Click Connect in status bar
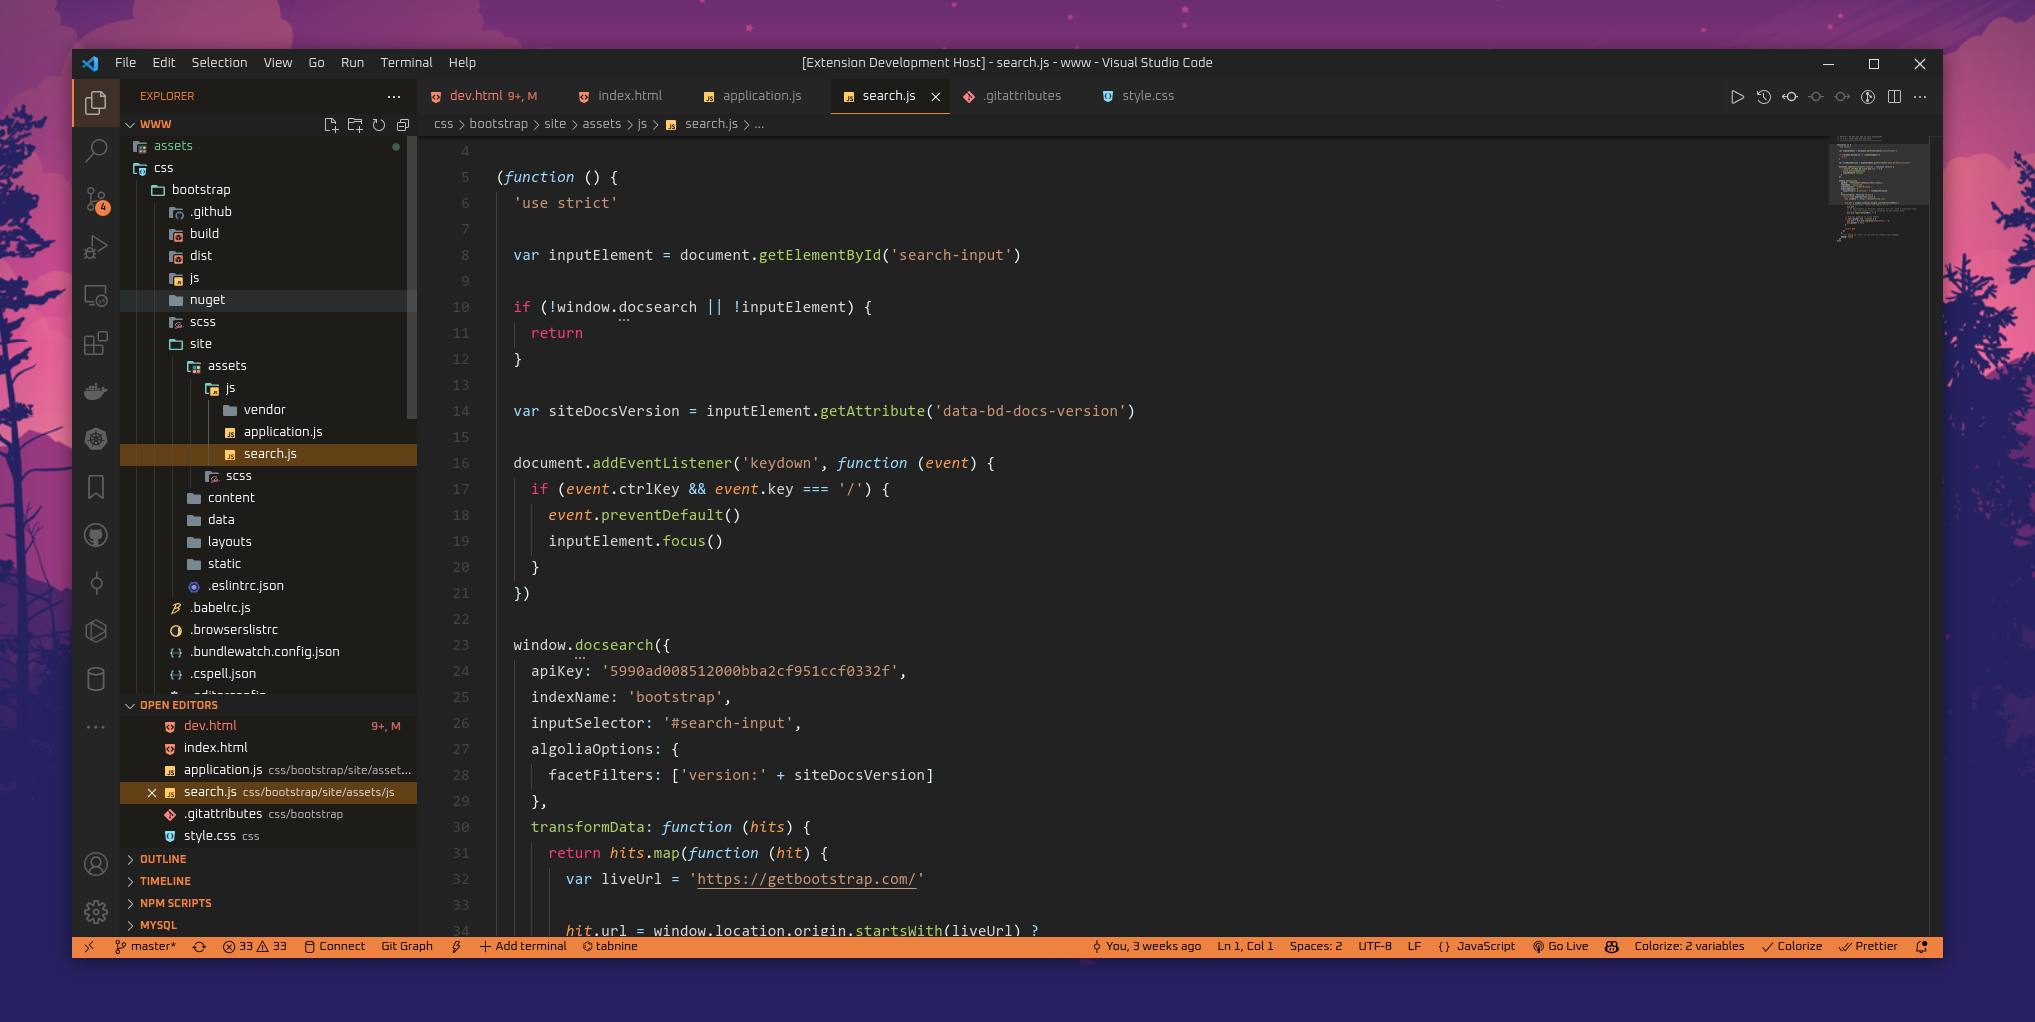 pyautogui.click(x=335, y=946)
